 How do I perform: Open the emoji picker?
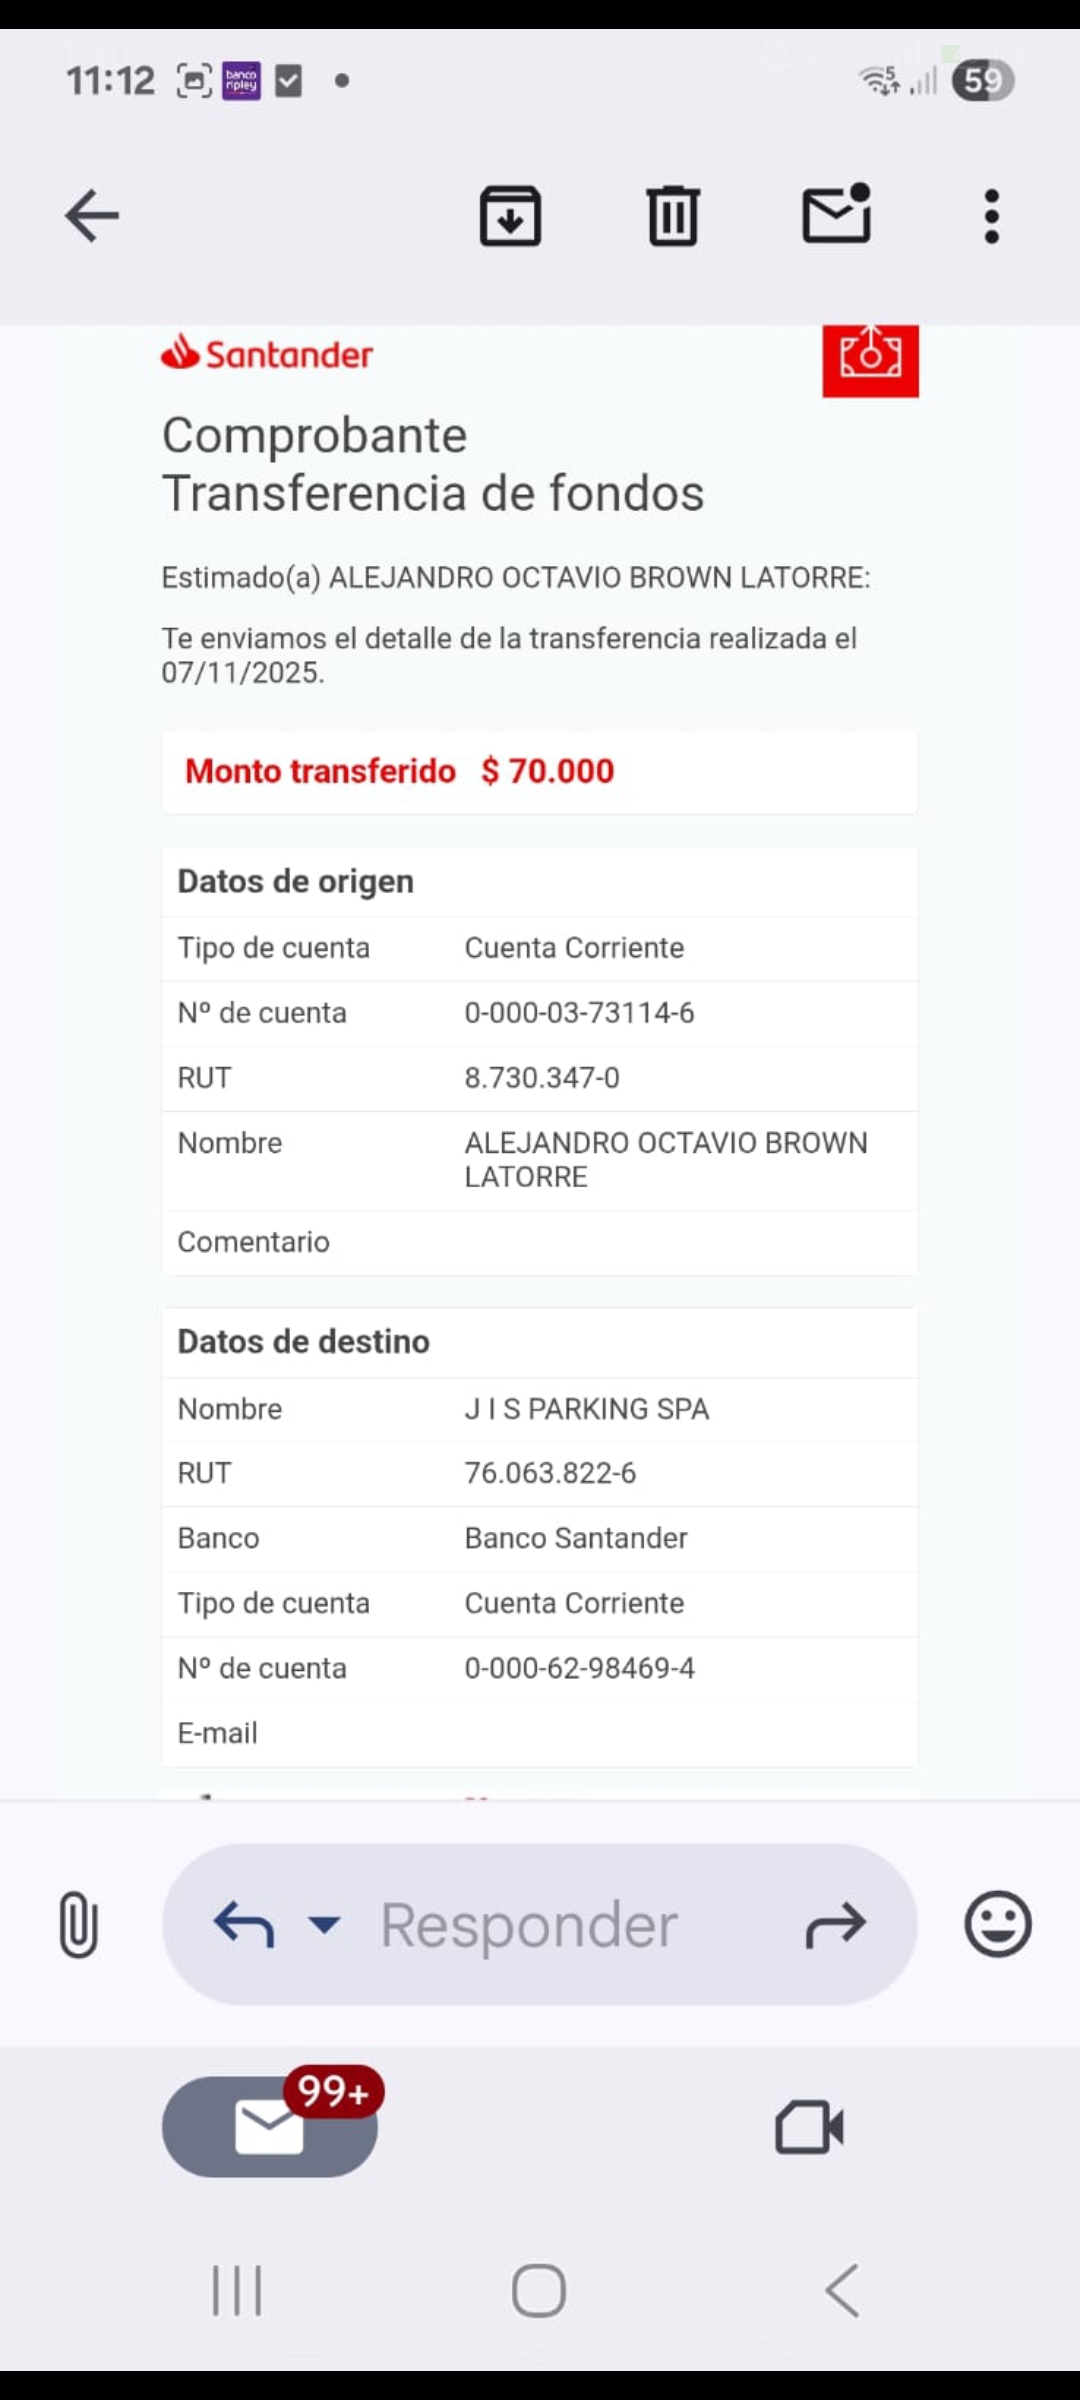coord(997,1924)
